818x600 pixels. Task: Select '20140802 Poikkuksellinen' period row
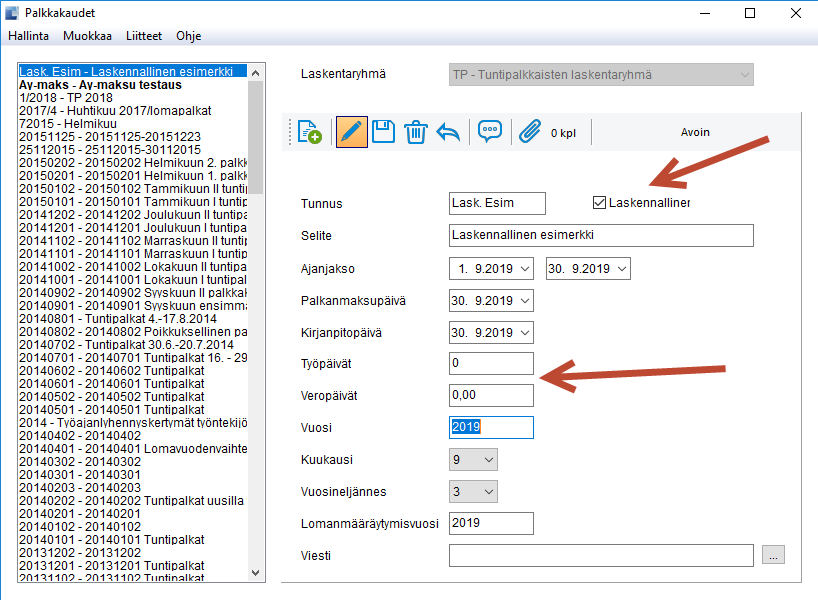coord(133,332)
